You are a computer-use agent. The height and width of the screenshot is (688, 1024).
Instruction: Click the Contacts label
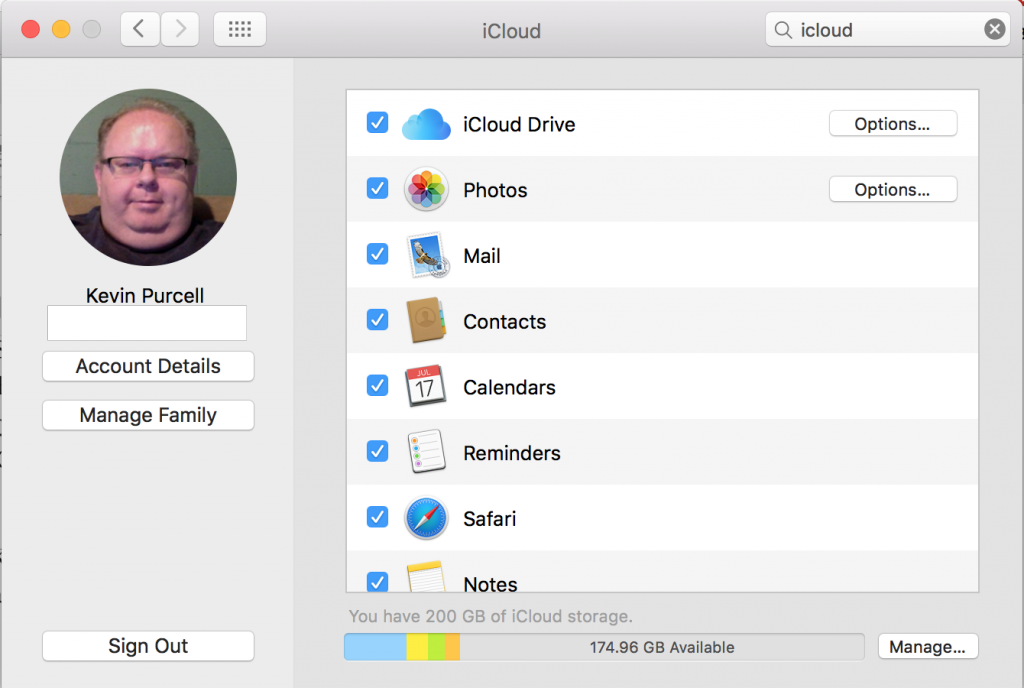click(505, 322)
